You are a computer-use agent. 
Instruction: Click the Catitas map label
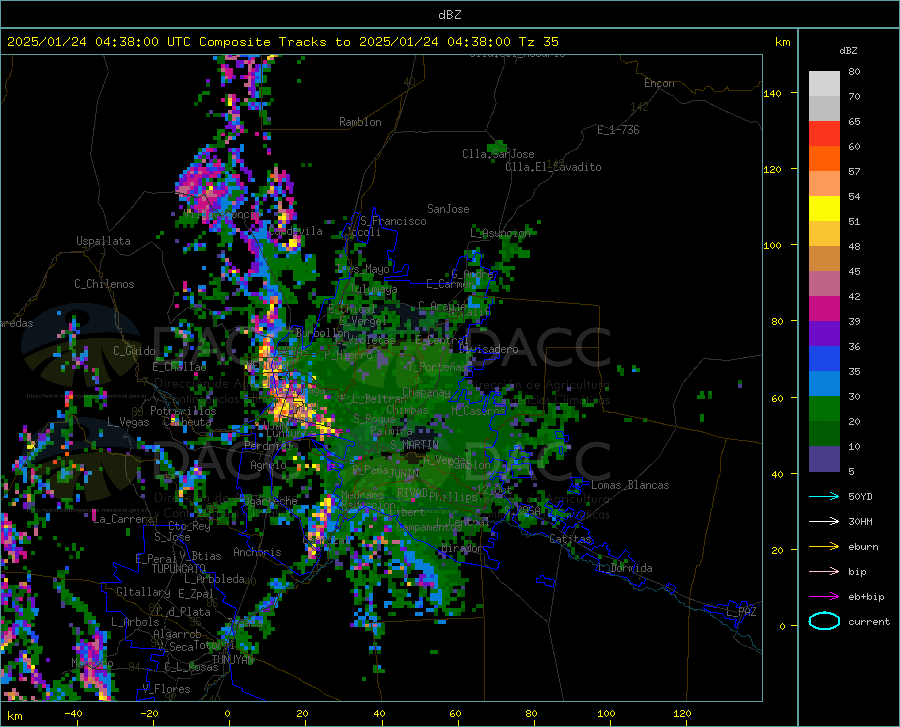(570, 539)
